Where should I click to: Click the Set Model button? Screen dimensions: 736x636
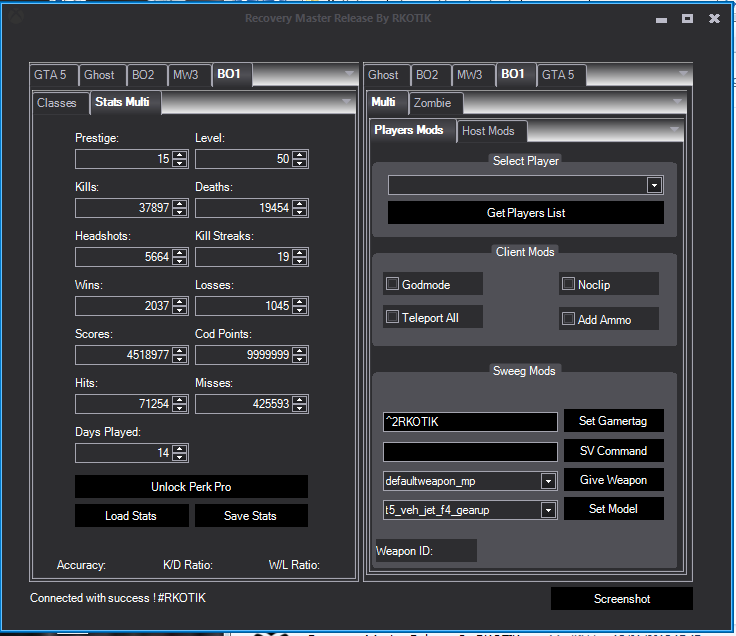tap(613, 509)
